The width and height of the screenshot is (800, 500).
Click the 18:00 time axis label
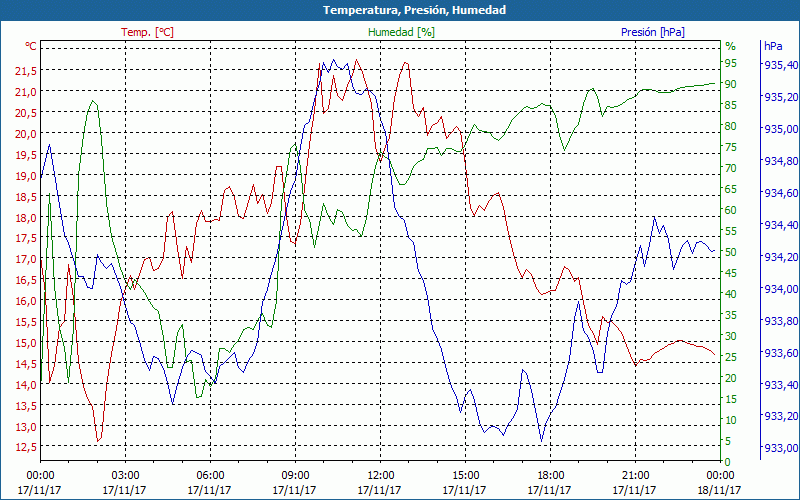pyautogui.click(x=549, y=476)
